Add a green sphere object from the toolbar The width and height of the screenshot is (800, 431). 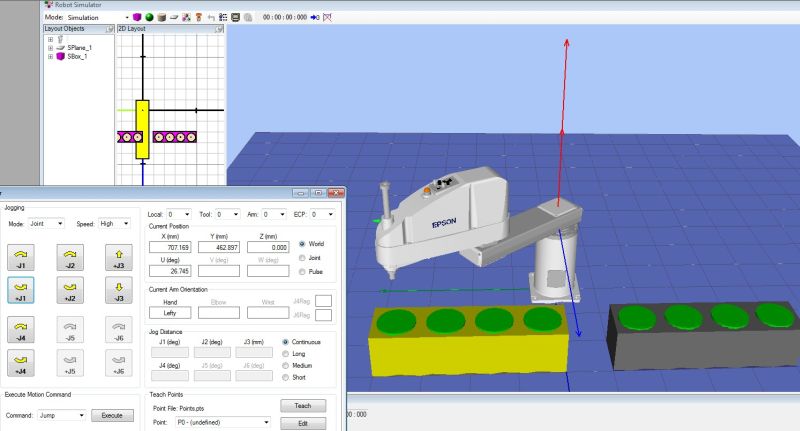(x=149, y=17)
